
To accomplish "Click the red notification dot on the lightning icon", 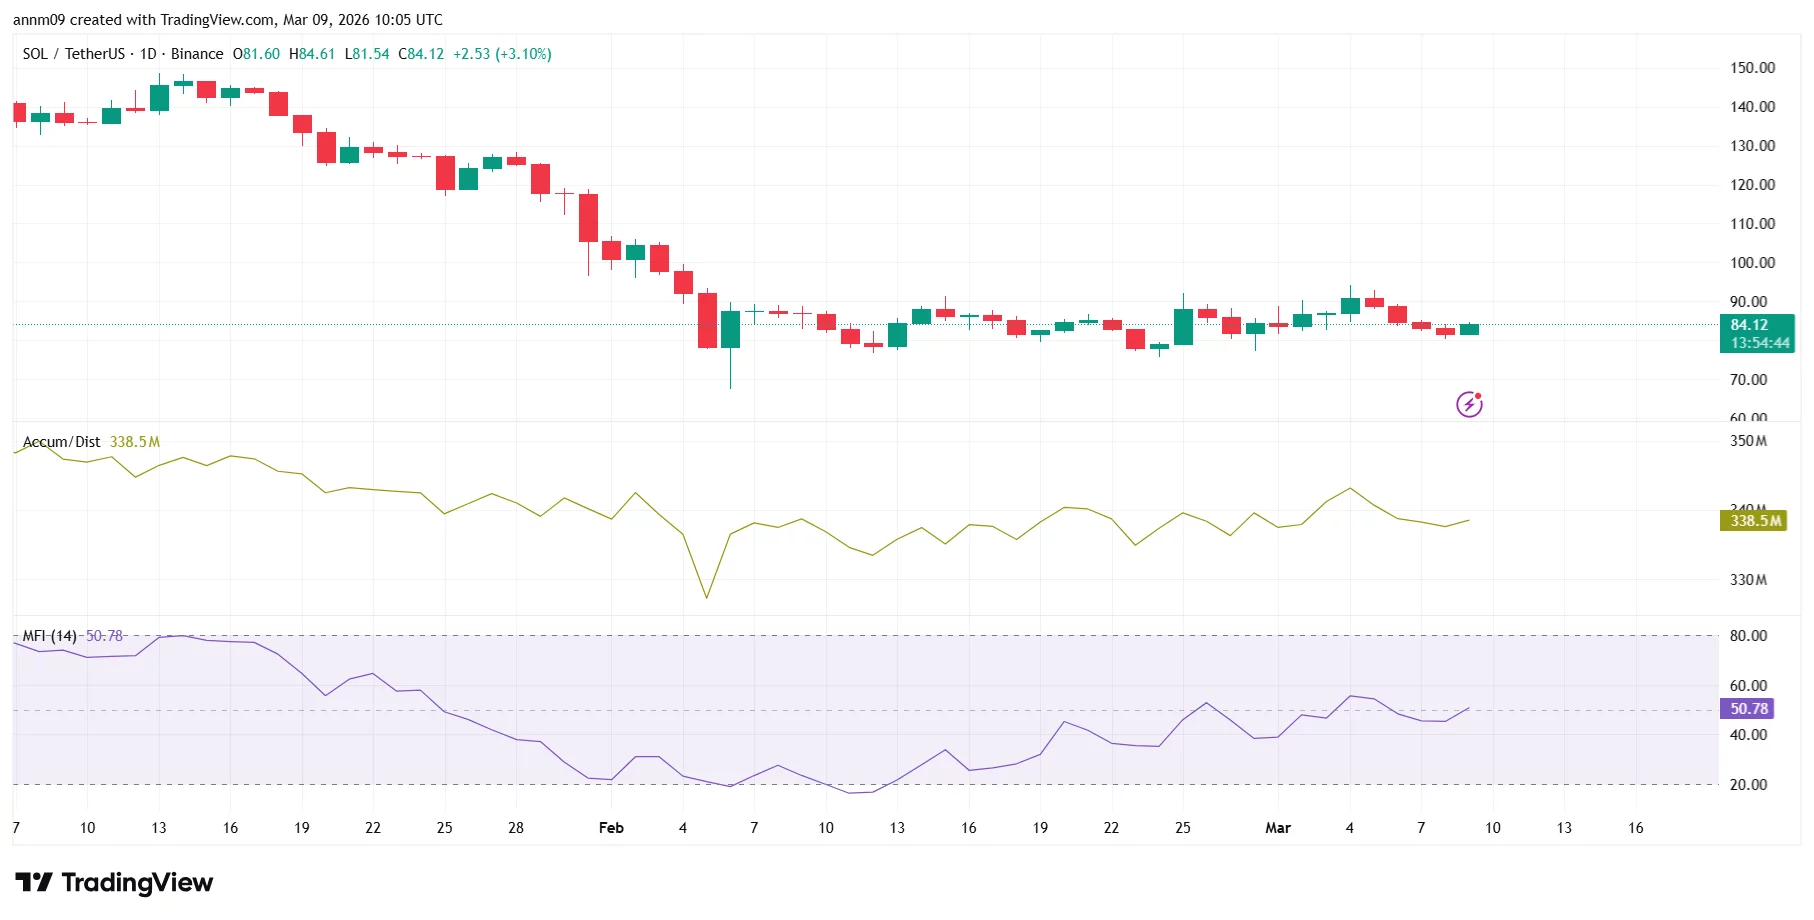I will 1477,394.
